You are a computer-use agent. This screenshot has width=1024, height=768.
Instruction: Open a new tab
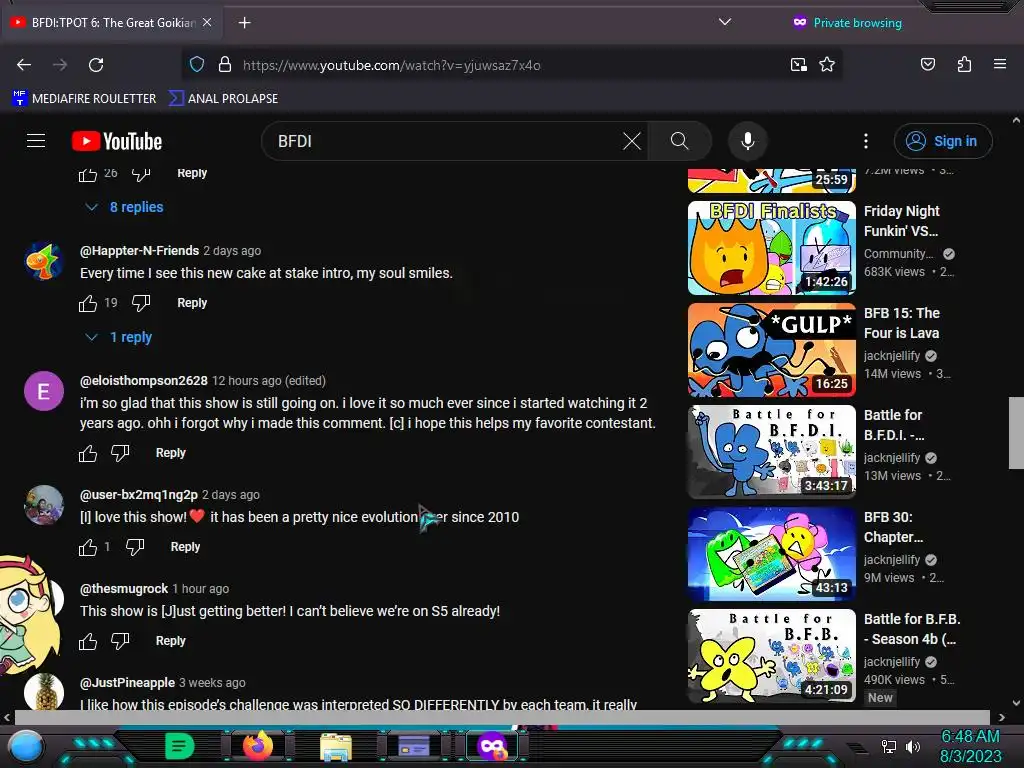pos(244,23)
